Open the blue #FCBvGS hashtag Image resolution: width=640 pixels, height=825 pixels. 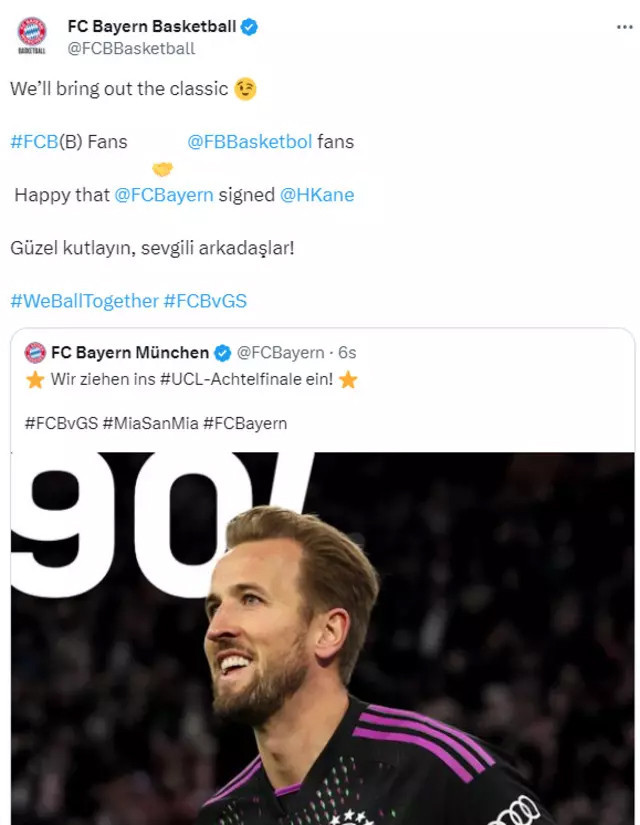[x=205, y=300]
